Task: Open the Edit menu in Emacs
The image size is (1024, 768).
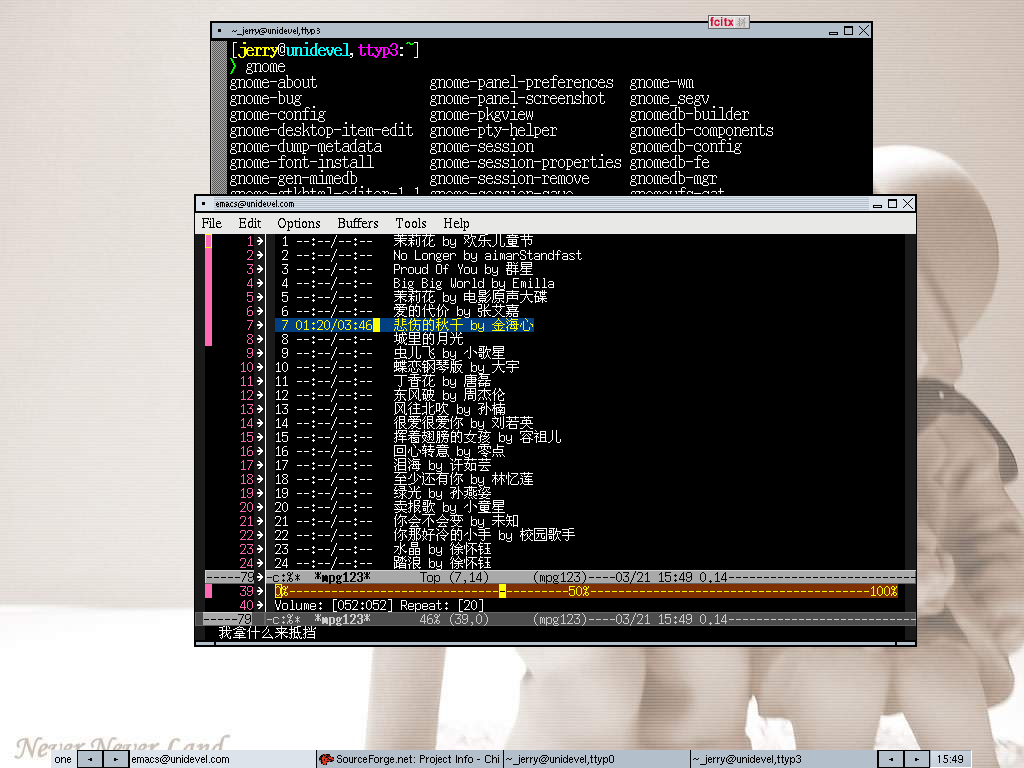Action: coord(249,223)
